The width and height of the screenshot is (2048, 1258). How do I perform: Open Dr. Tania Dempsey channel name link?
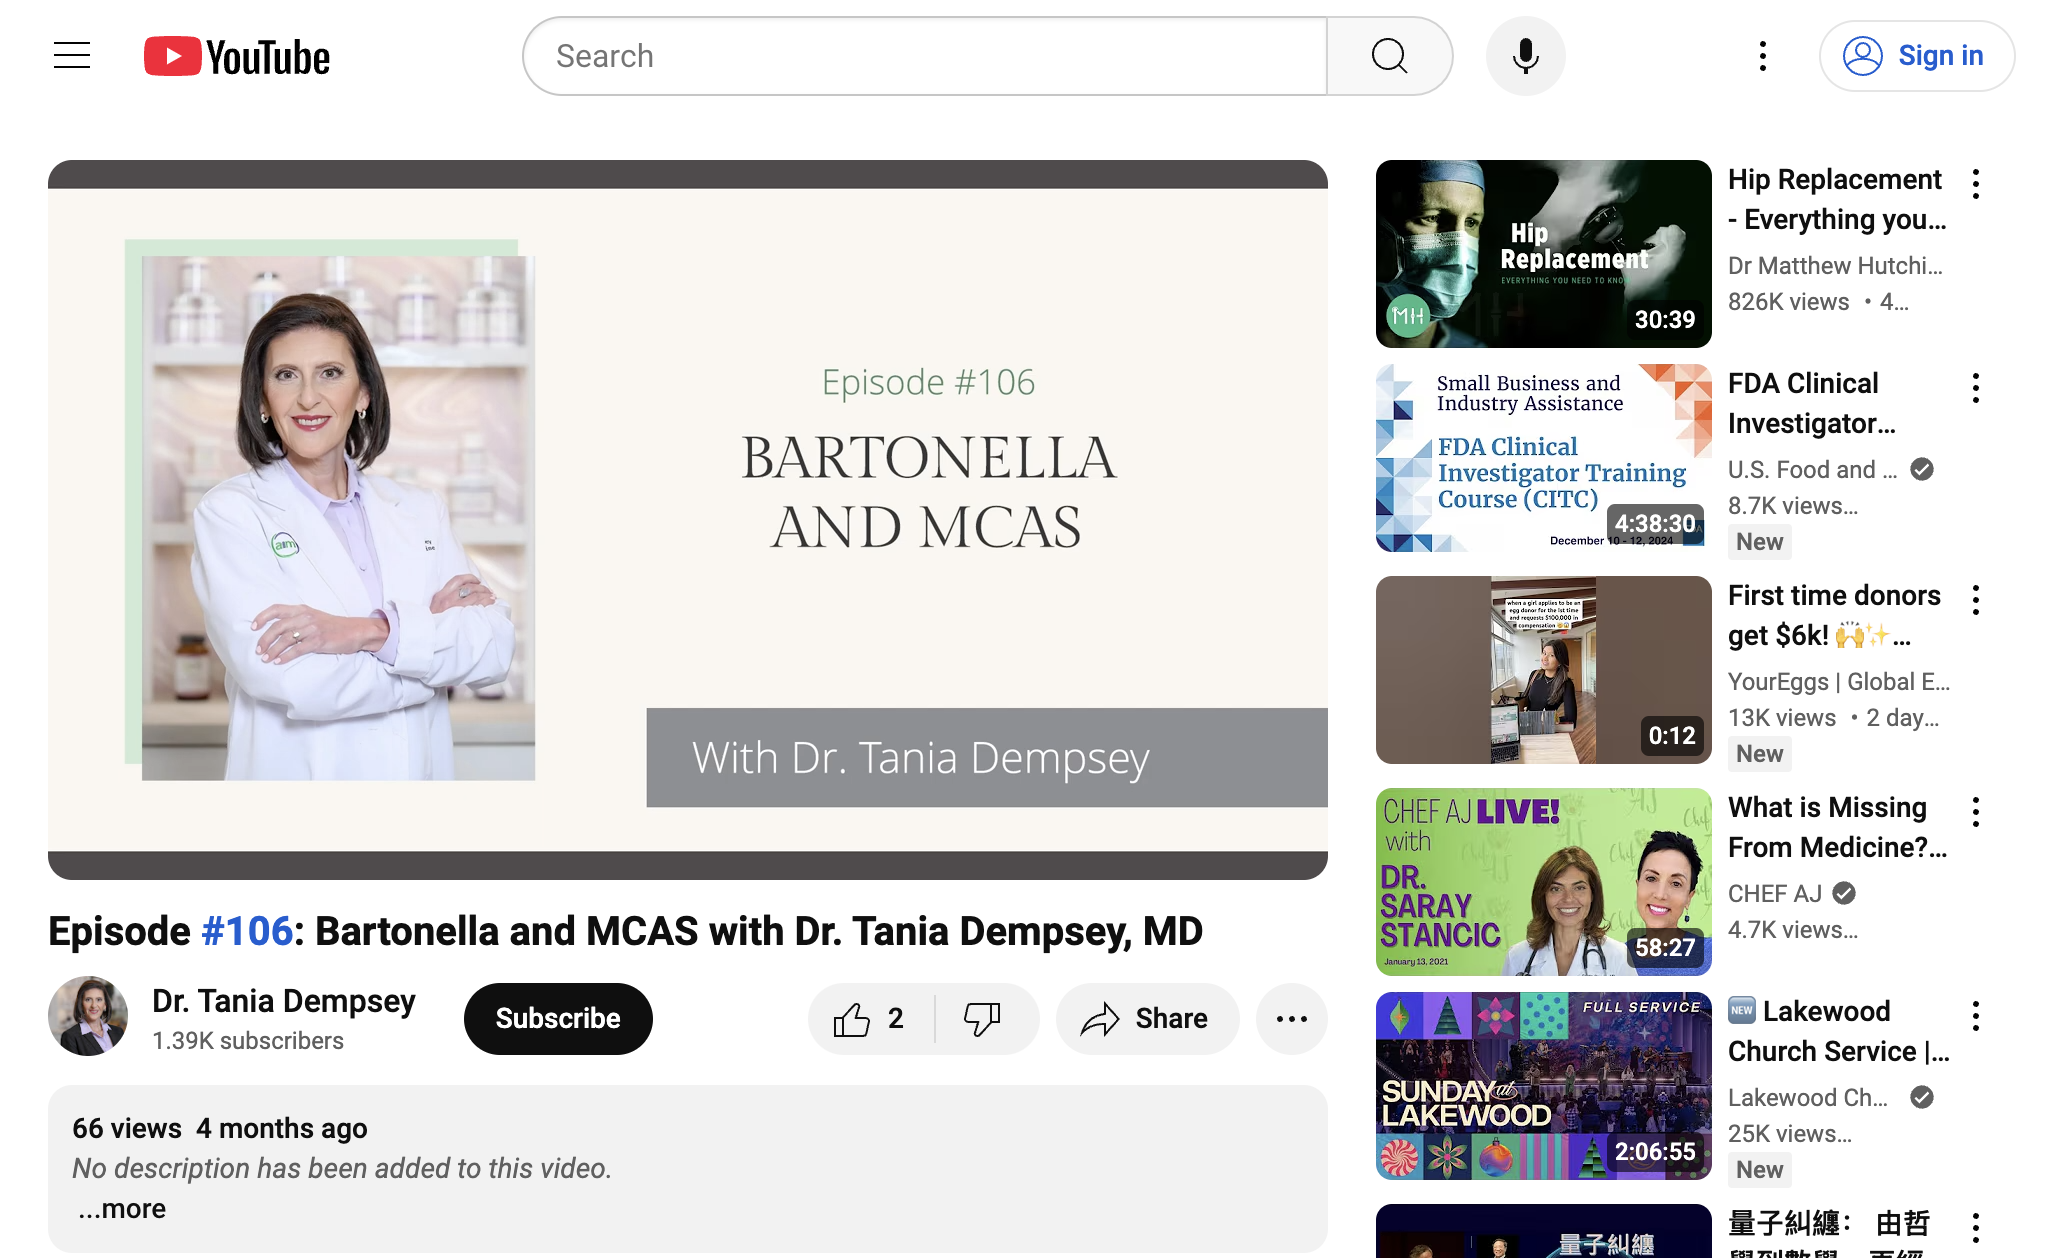point(284,1001)
